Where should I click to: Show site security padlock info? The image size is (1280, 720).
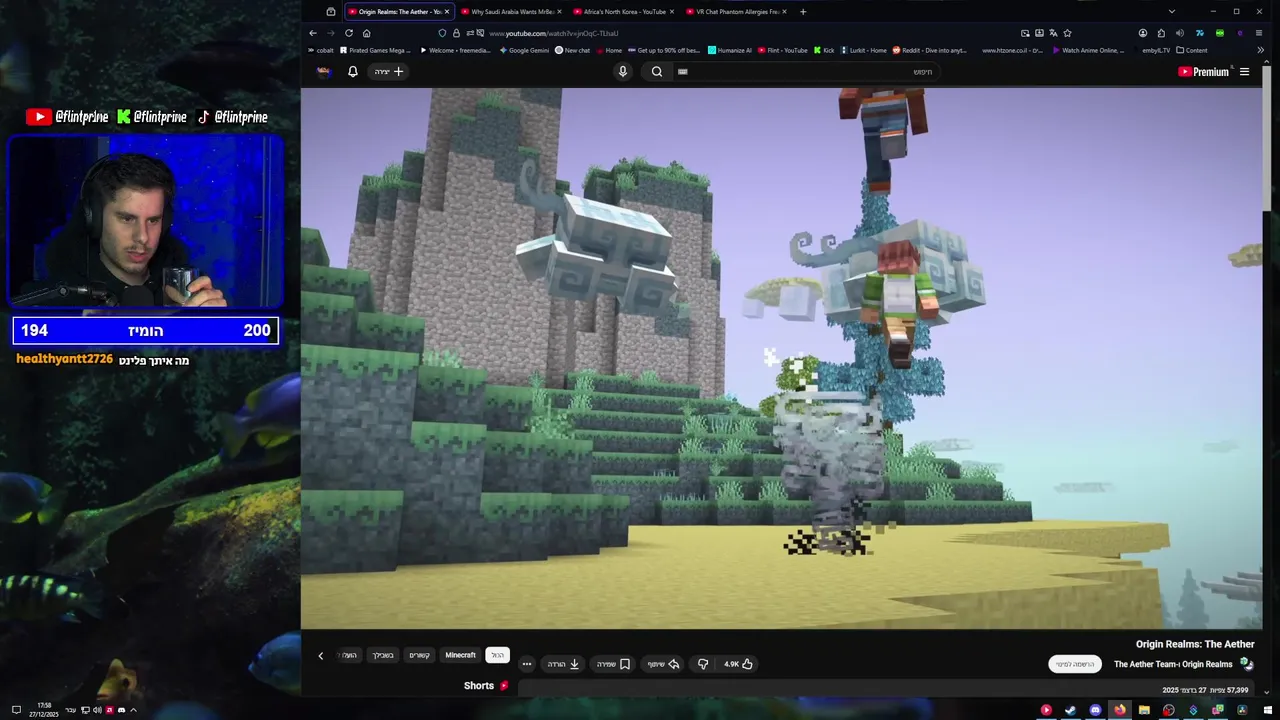(x=456, y=33)
